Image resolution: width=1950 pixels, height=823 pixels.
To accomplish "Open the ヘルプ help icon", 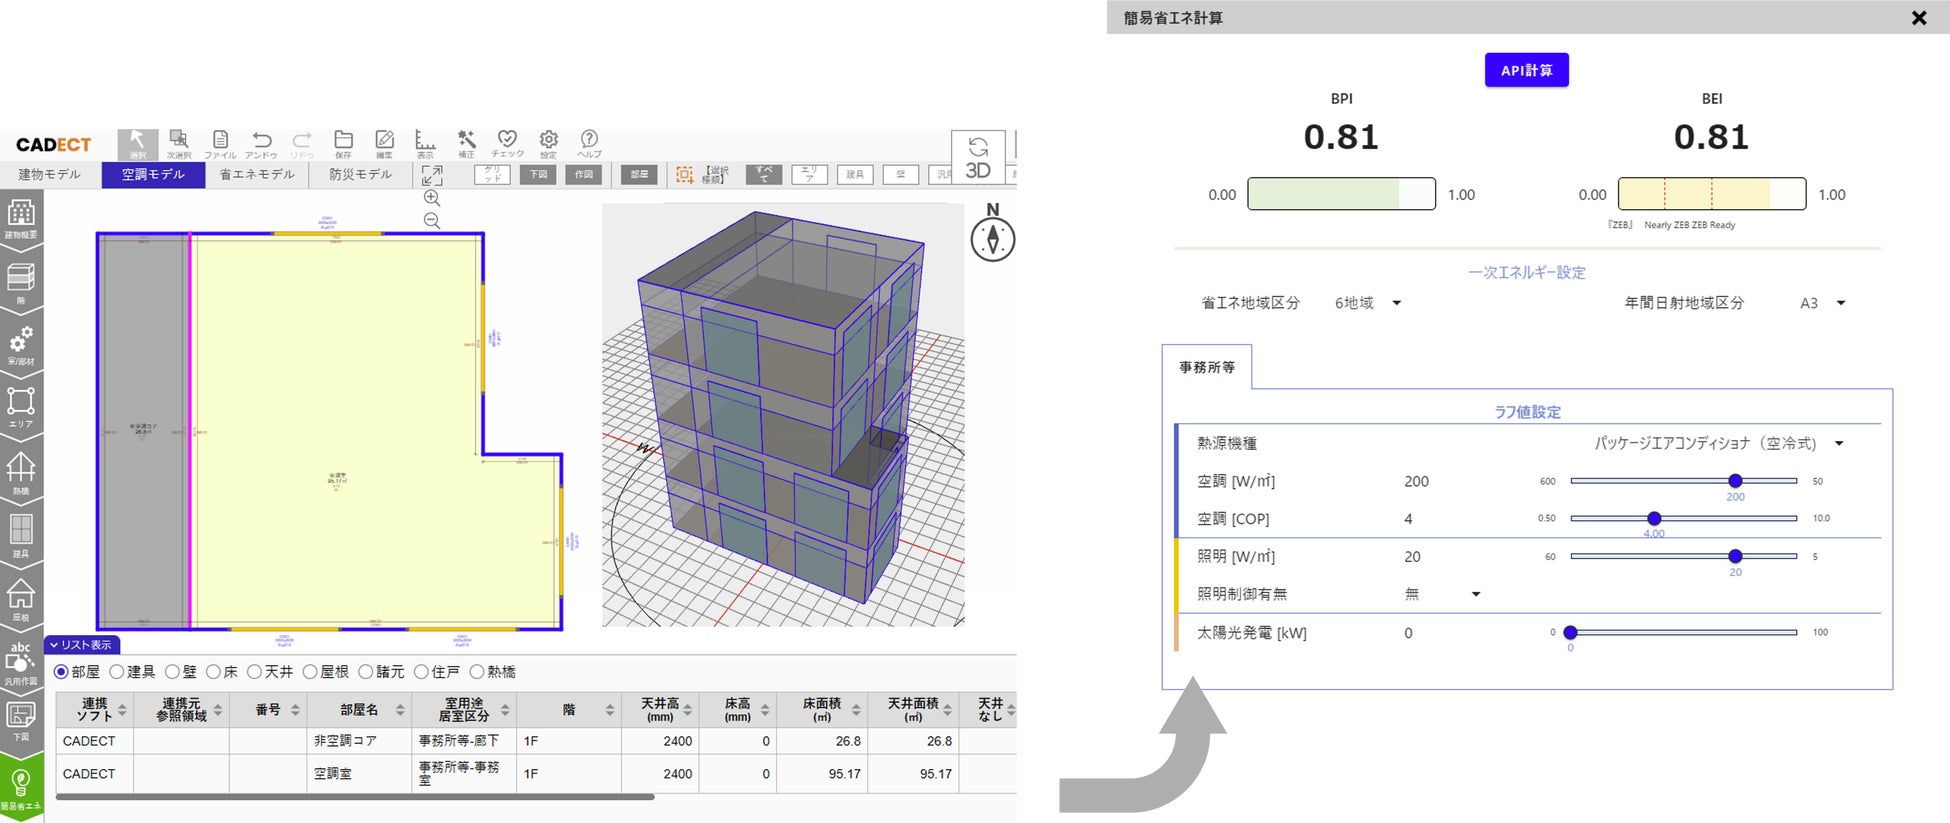I will click(589, 144).
